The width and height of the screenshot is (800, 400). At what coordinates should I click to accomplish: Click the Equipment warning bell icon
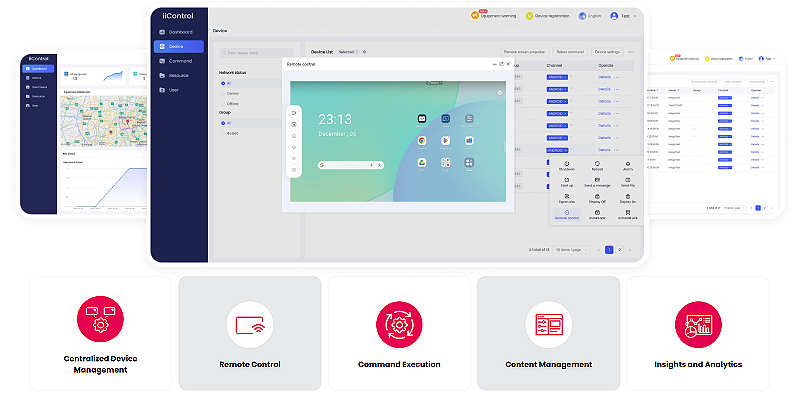click(x=476, y=16)
